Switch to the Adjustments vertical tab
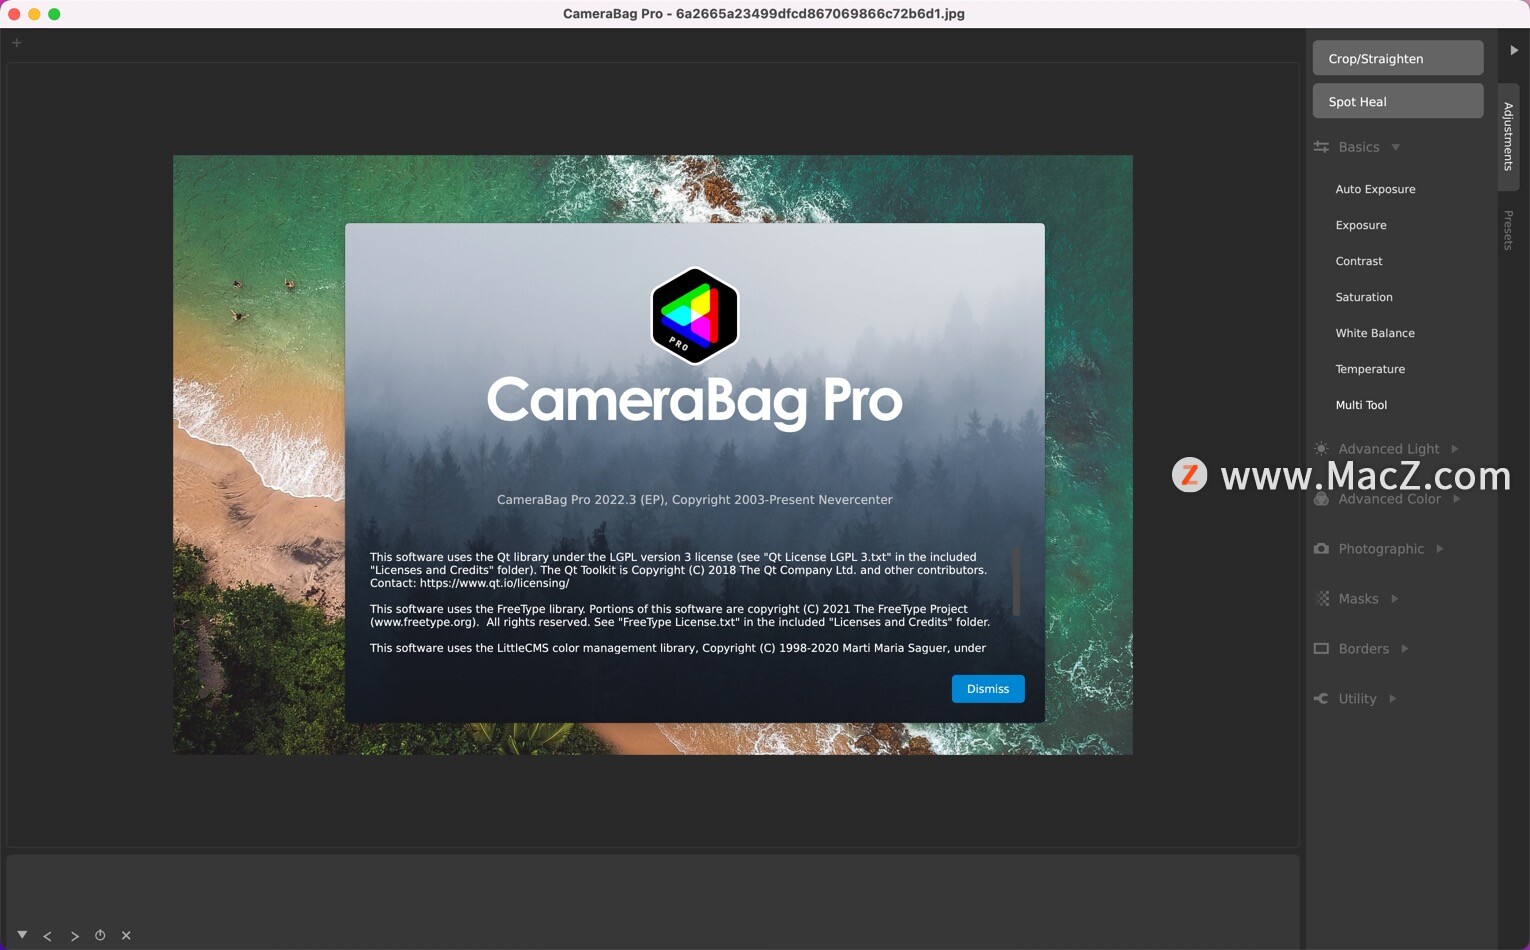Viewport: 1530px width, 950px height. (1508, 136)
